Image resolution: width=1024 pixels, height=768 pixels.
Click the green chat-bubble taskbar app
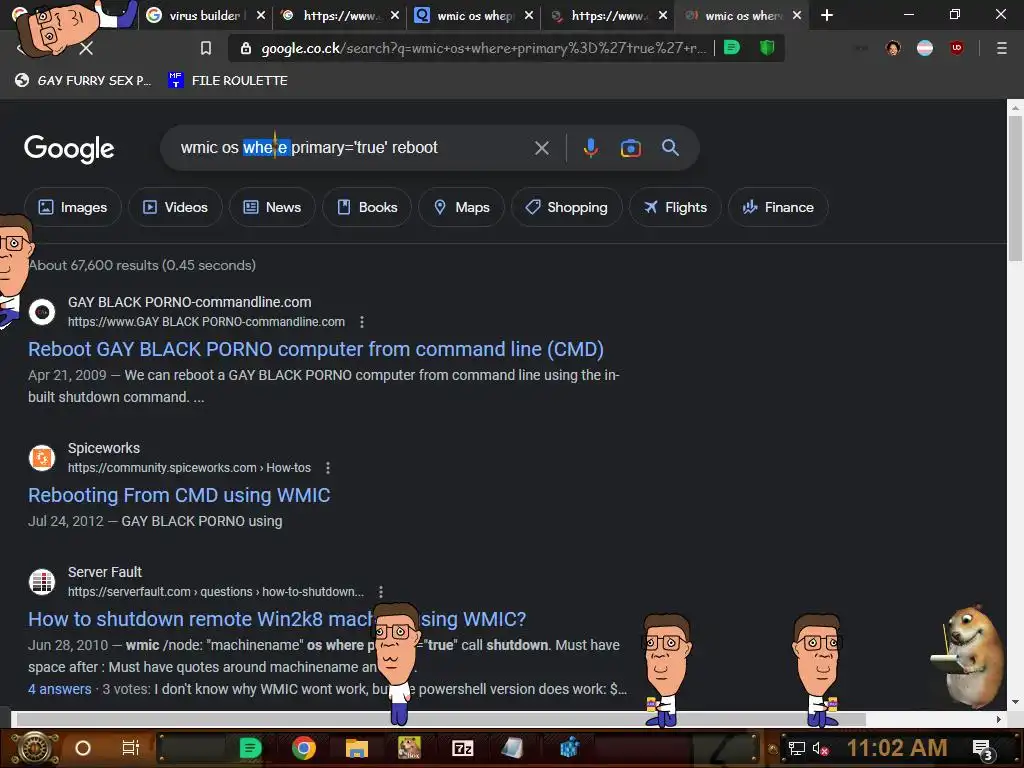point(250,748)
